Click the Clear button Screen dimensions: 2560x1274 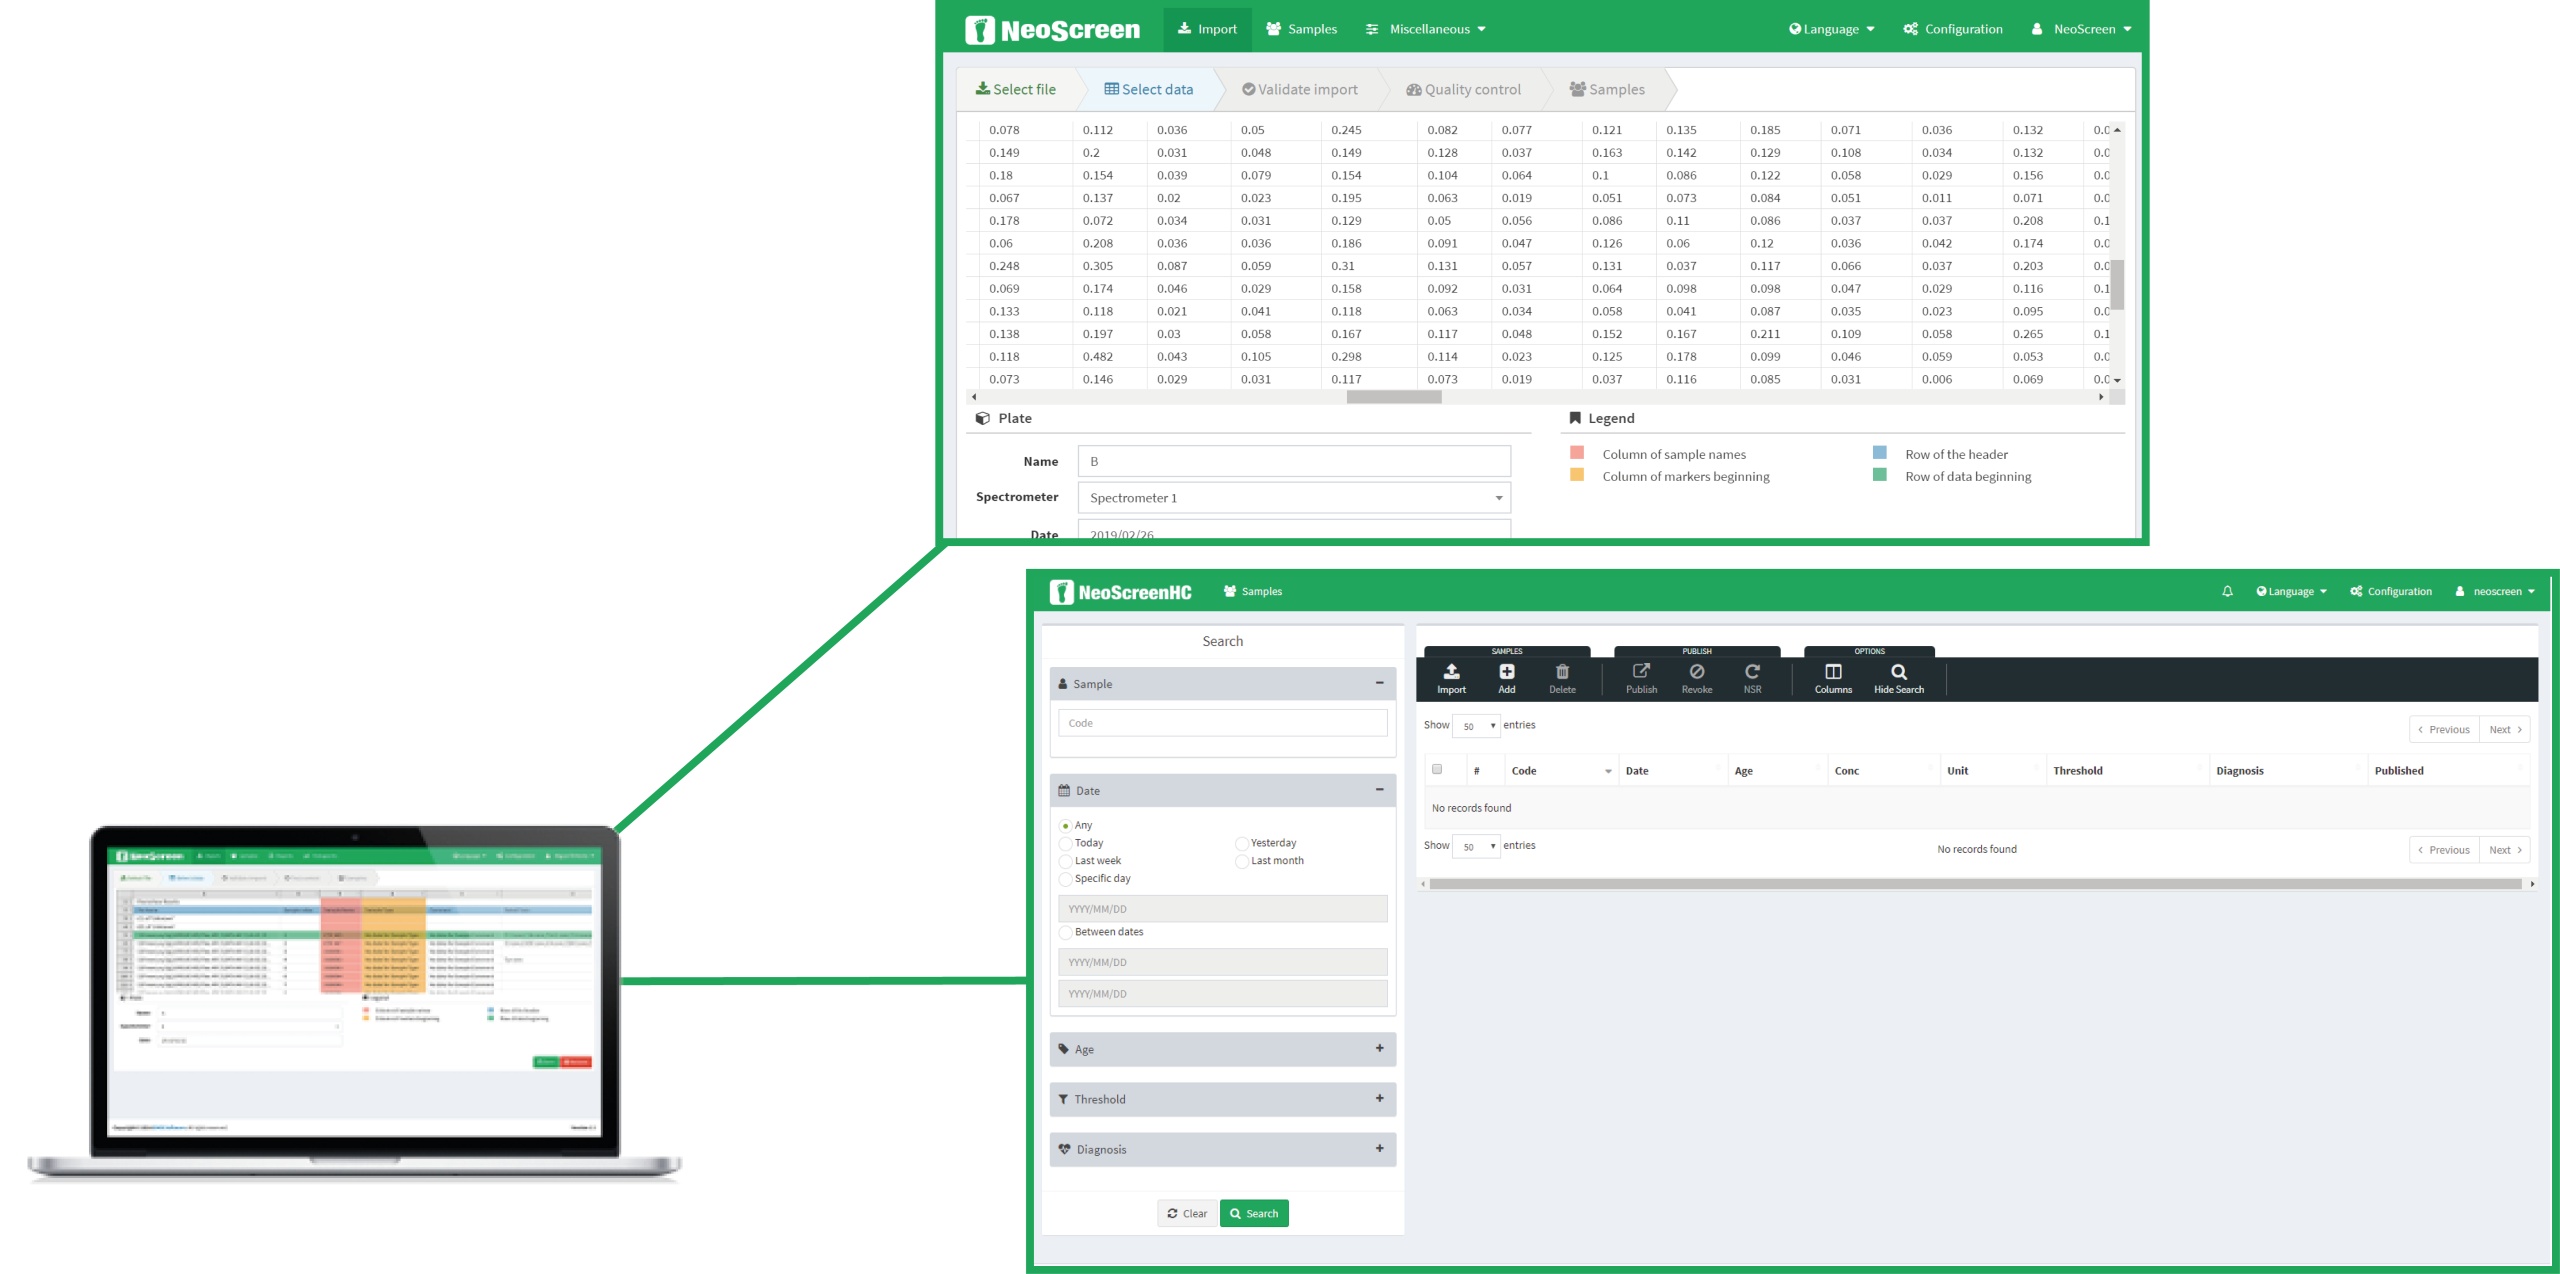(1187, 1213)
